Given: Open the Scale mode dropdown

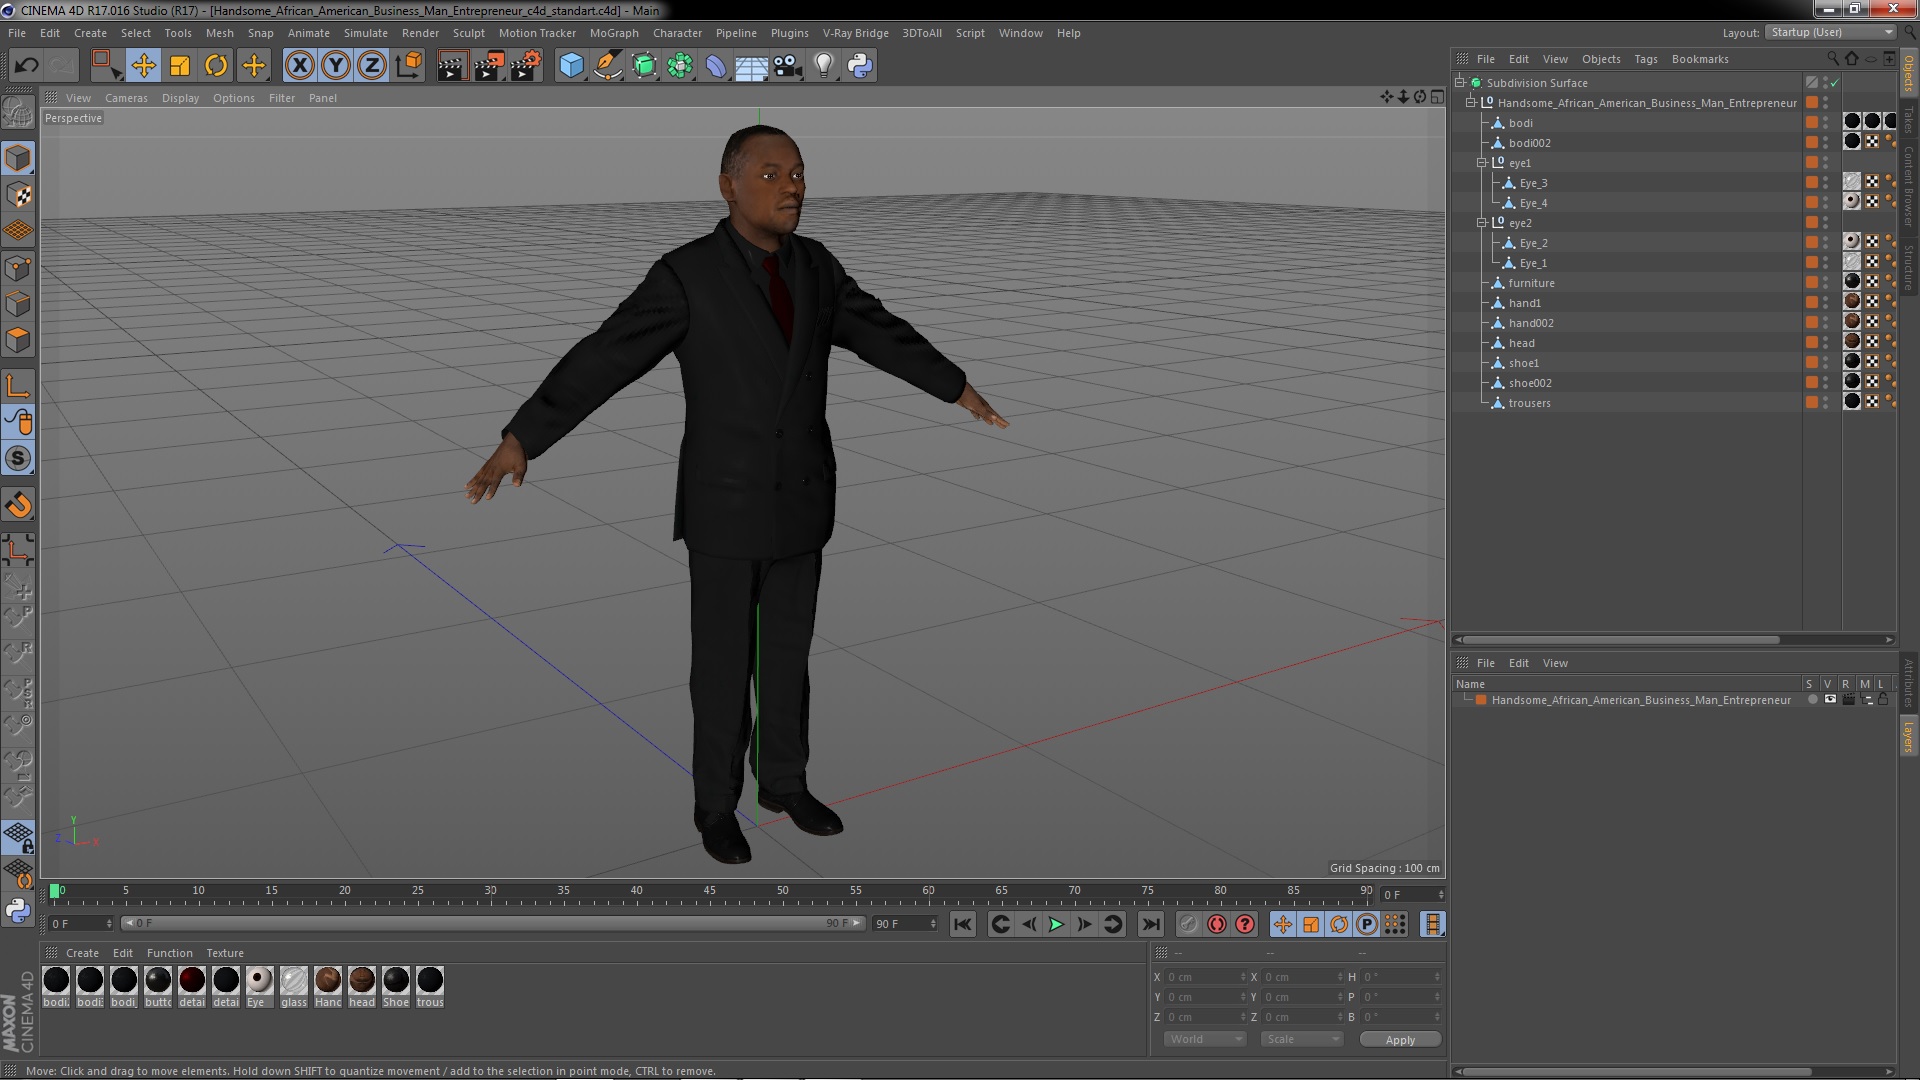Looking at the screenshot, I should pyautogui.click(x=1302, y=1039).
